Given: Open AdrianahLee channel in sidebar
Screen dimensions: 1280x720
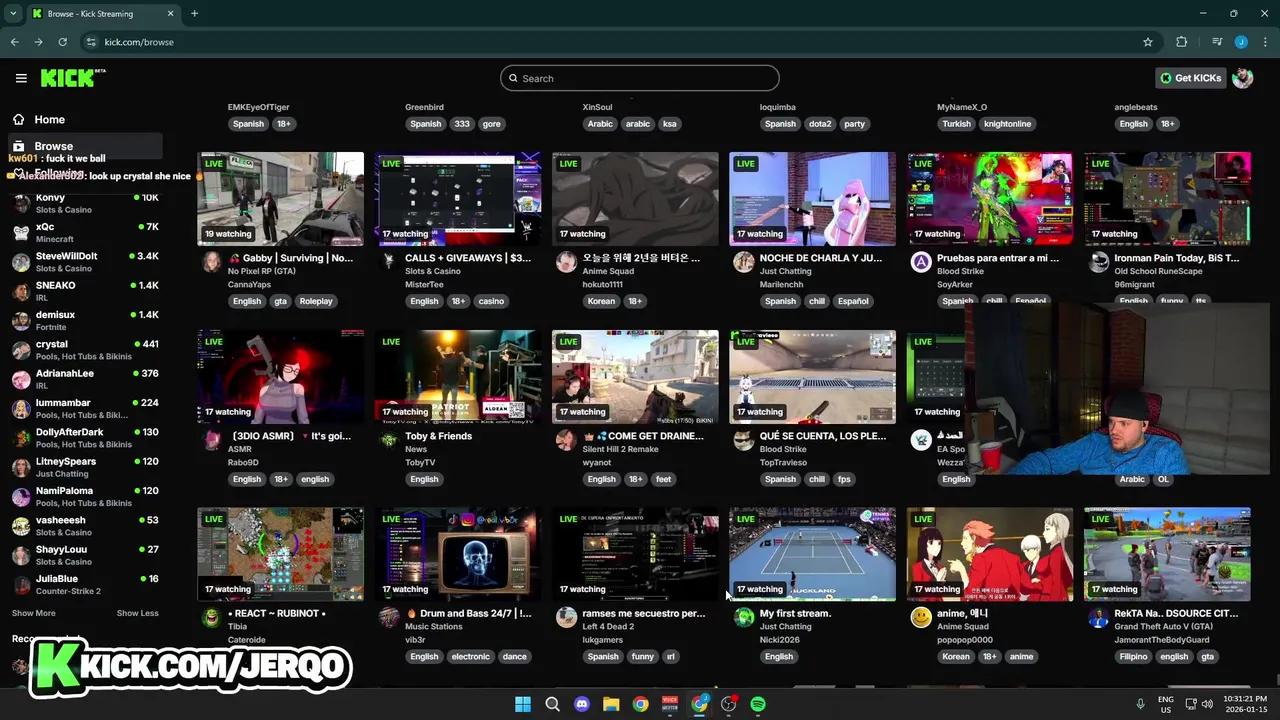Looking at the screenshot, I should pos(85,379).
